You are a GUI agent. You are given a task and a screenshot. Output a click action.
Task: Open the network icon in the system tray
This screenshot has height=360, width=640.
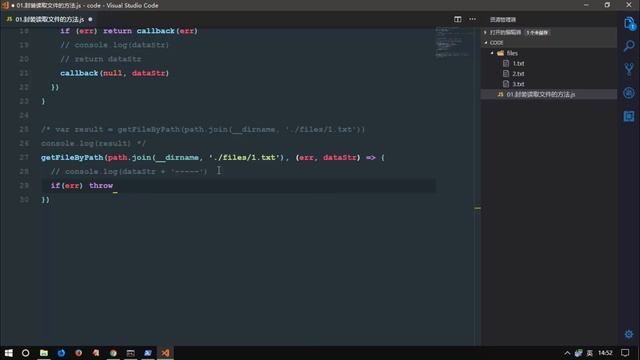click(x=578, y=353)
